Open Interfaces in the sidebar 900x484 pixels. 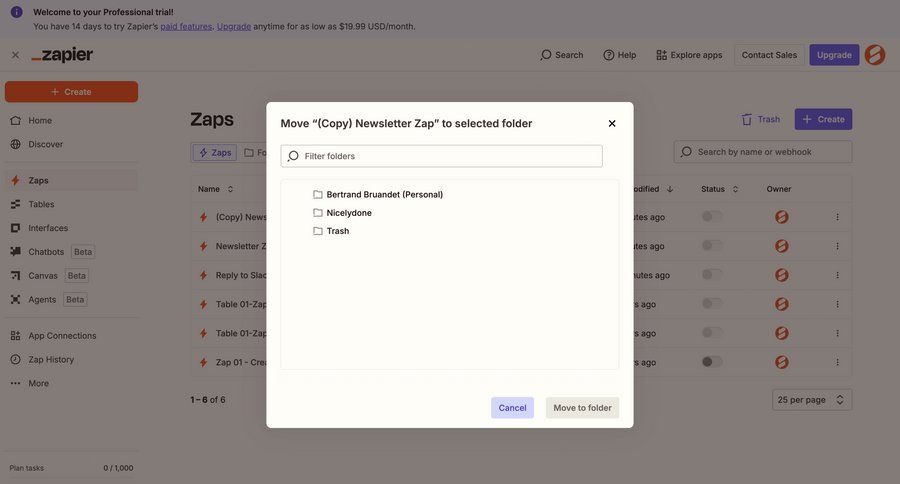click(71, 228)
